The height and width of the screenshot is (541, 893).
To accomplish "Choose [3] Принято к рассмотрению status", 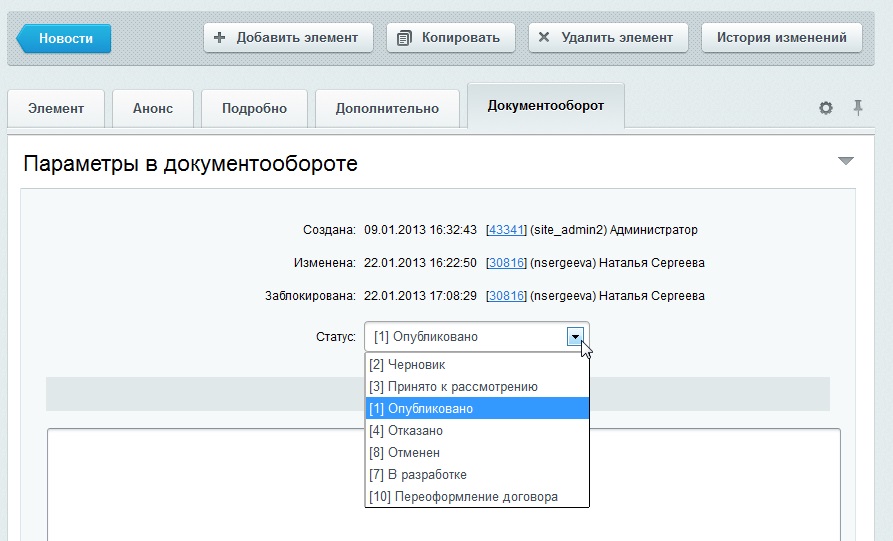I will pyautogui.click(x=477, y=387).
